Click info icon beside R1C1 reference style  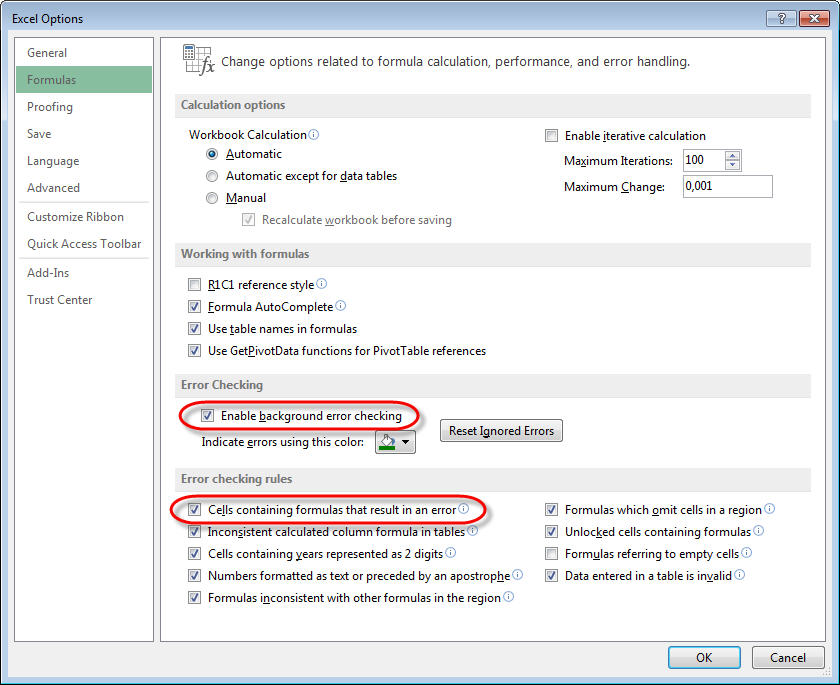click(321, 284)
